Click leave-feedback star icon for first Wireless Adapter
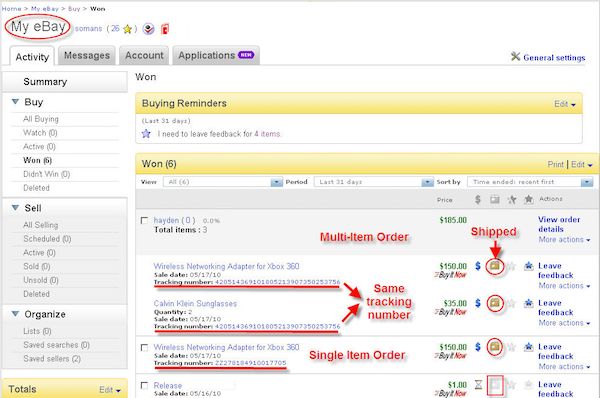The width and height of the screenshot is (600, 398). pos(529,266)
